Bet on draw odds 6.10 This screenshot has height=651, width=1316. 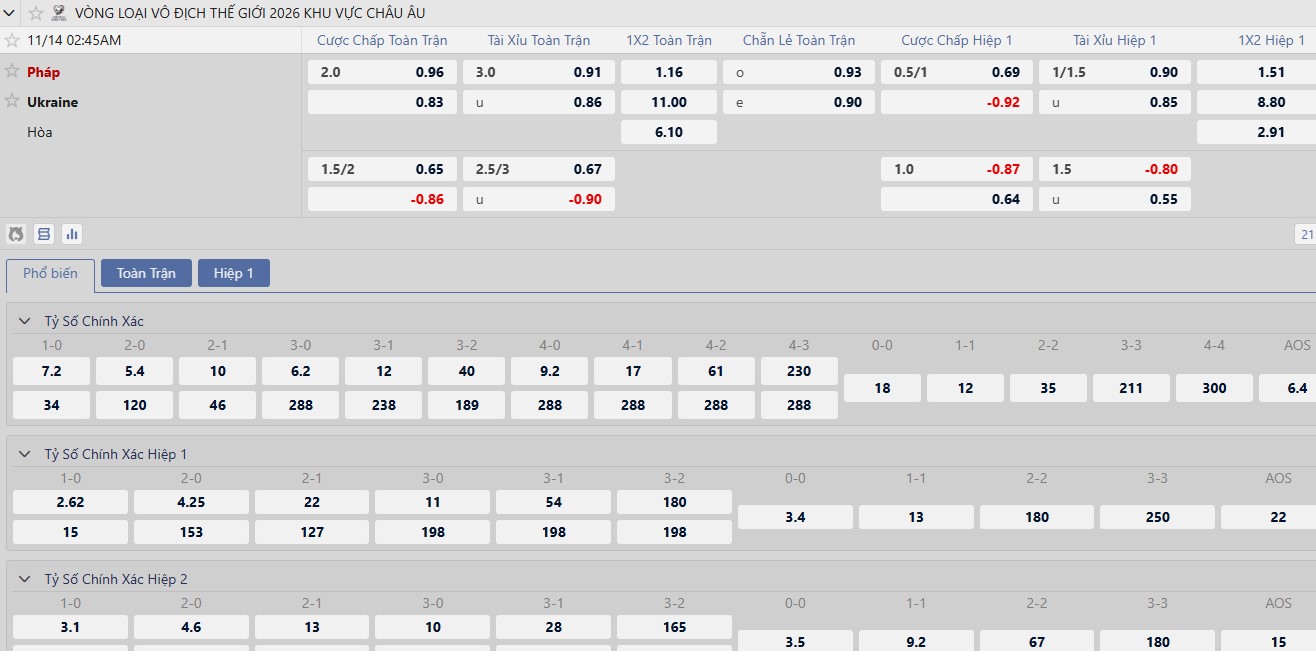tap(668, 132)
